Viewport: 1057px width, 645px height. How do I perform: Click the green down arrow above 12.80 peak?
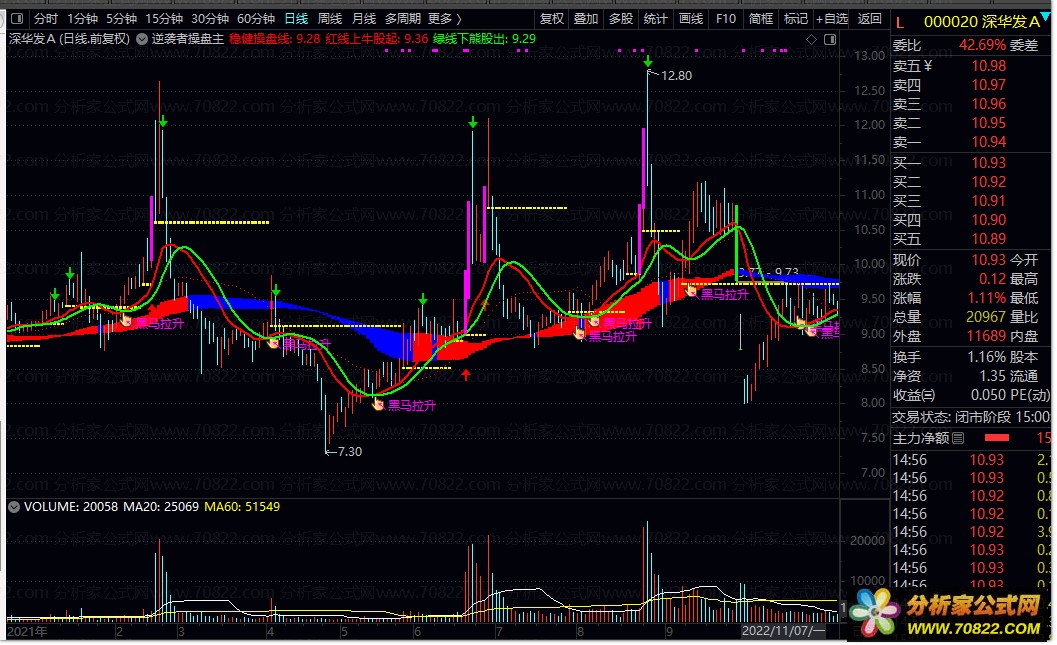coord(648,61)
